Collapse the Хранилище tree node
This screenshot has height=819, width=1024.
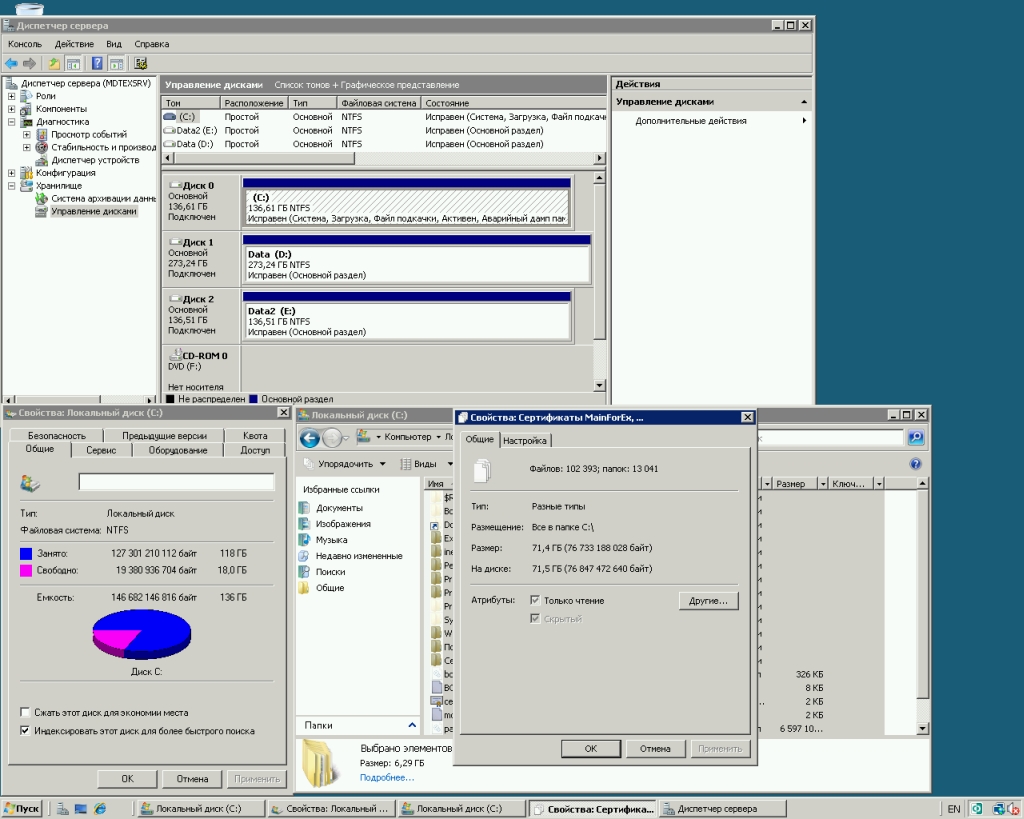coord(11,185)
